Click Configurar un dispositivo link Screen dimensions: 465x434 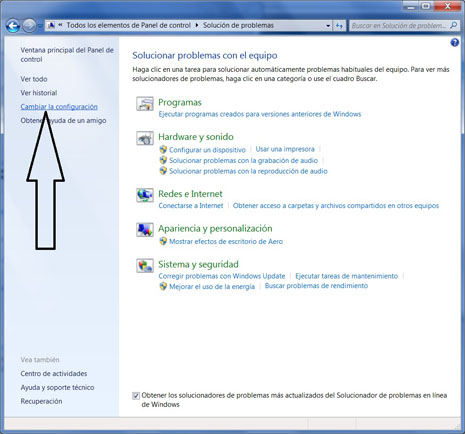207,150
